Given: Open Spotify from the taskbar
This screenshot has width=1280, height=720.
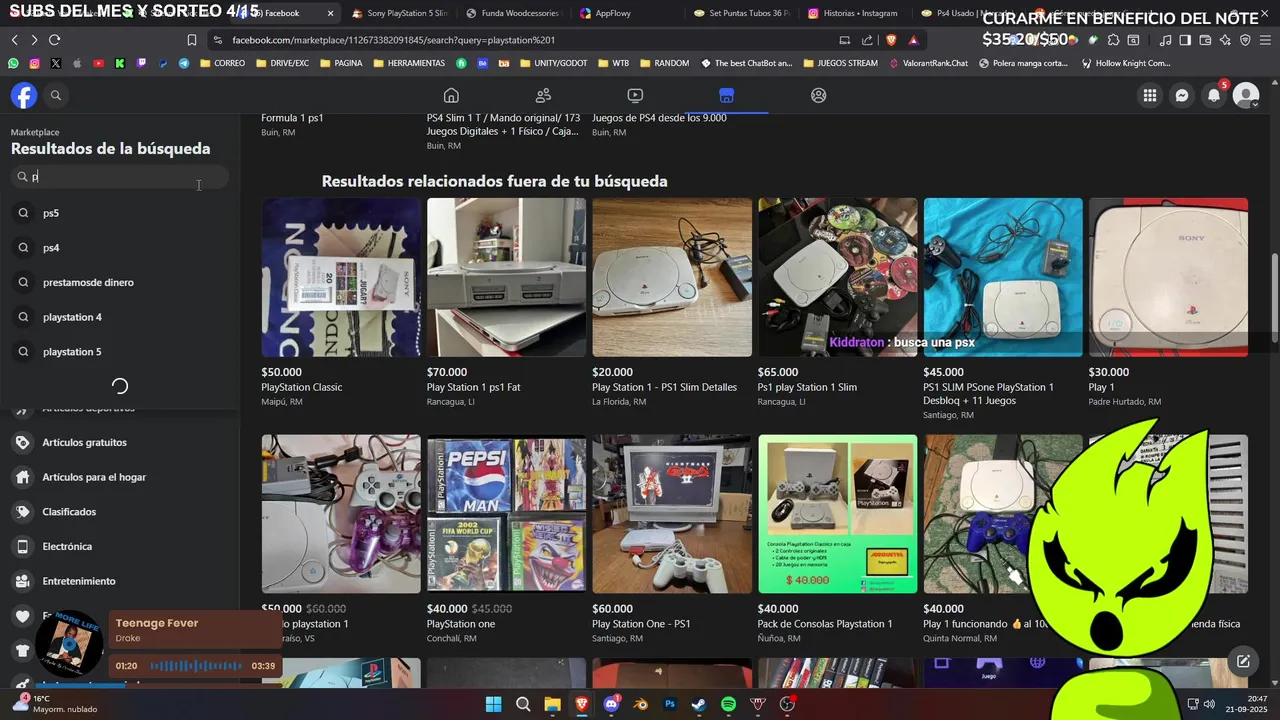Looking at the screenshot, I should (x=728, y=704).
